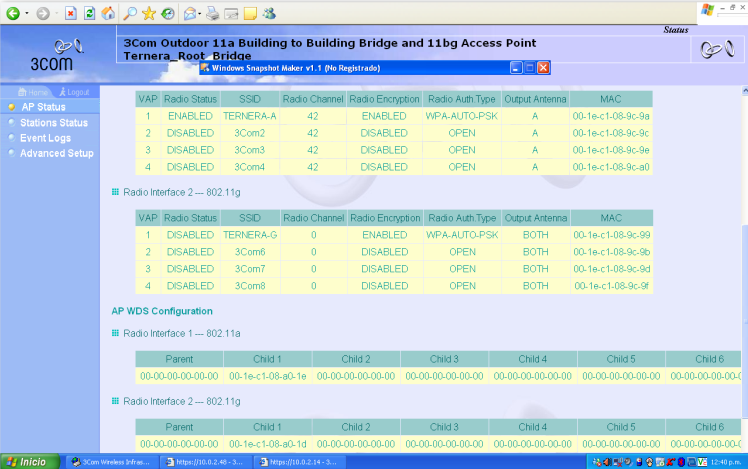Screen dimensions: 748x469
Task: Open Favorites star icon
Action: tap(149, 14)
